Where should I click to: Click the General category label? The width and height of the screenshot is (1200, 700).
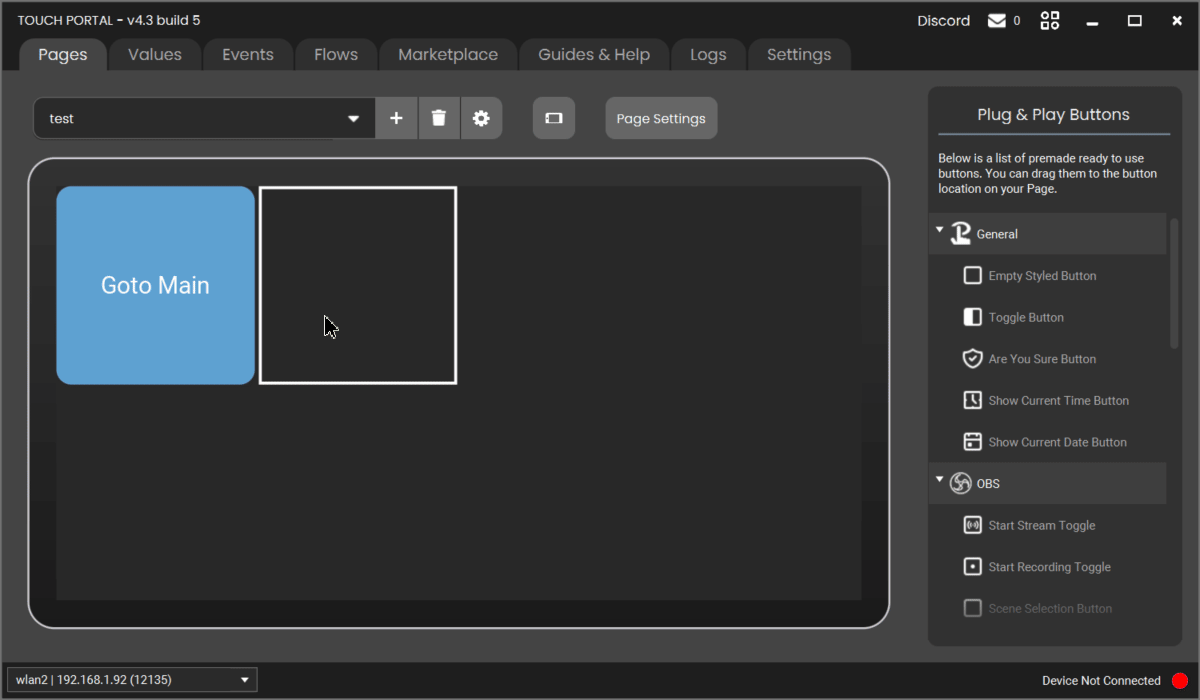point(997,234)
